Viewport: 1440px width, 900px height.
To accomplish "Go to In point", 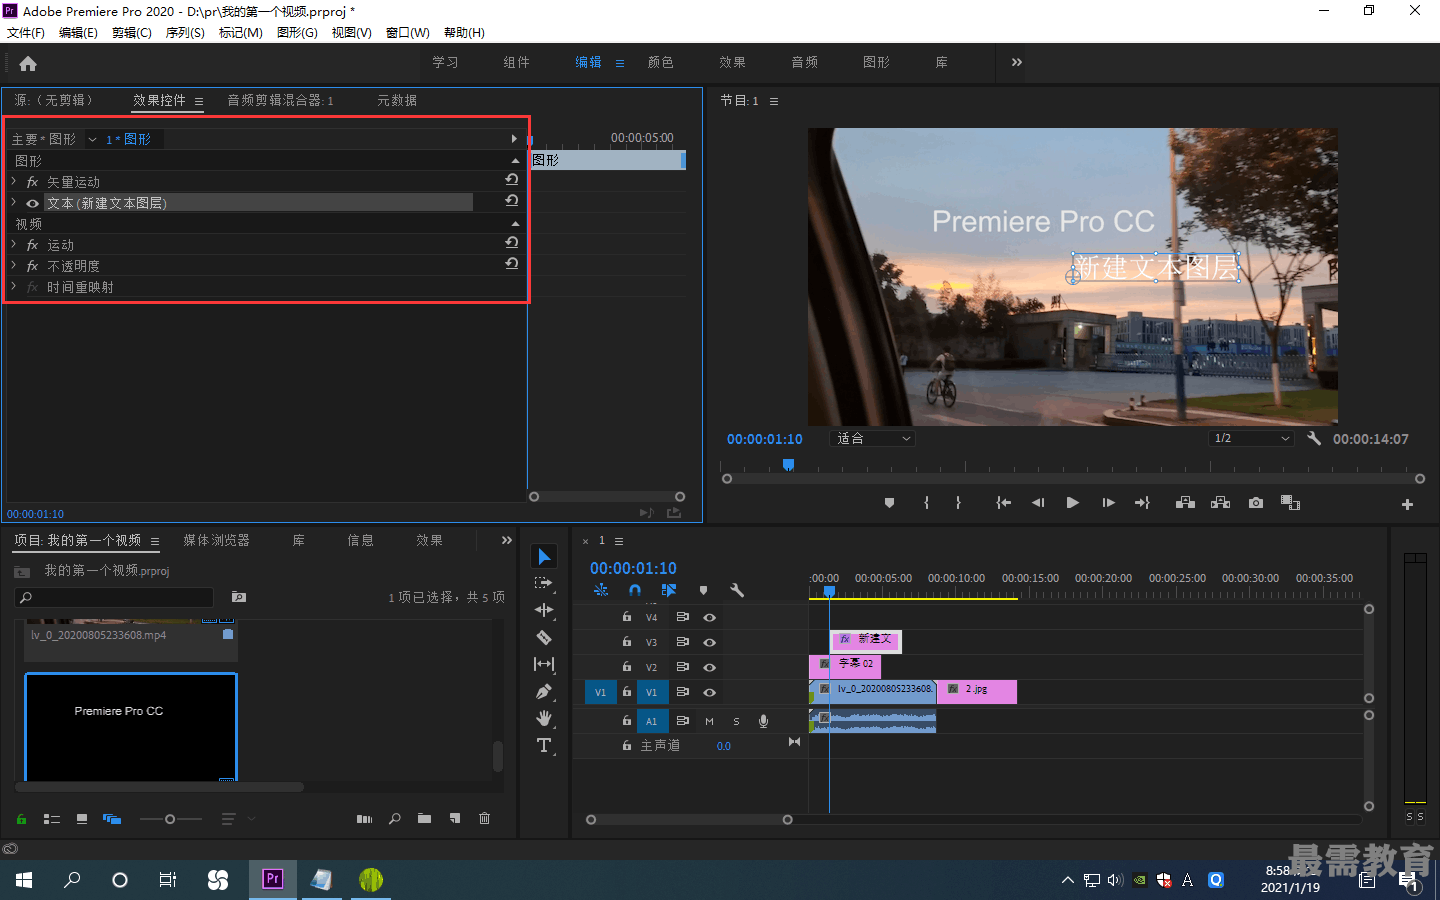I will [1003, 503].
